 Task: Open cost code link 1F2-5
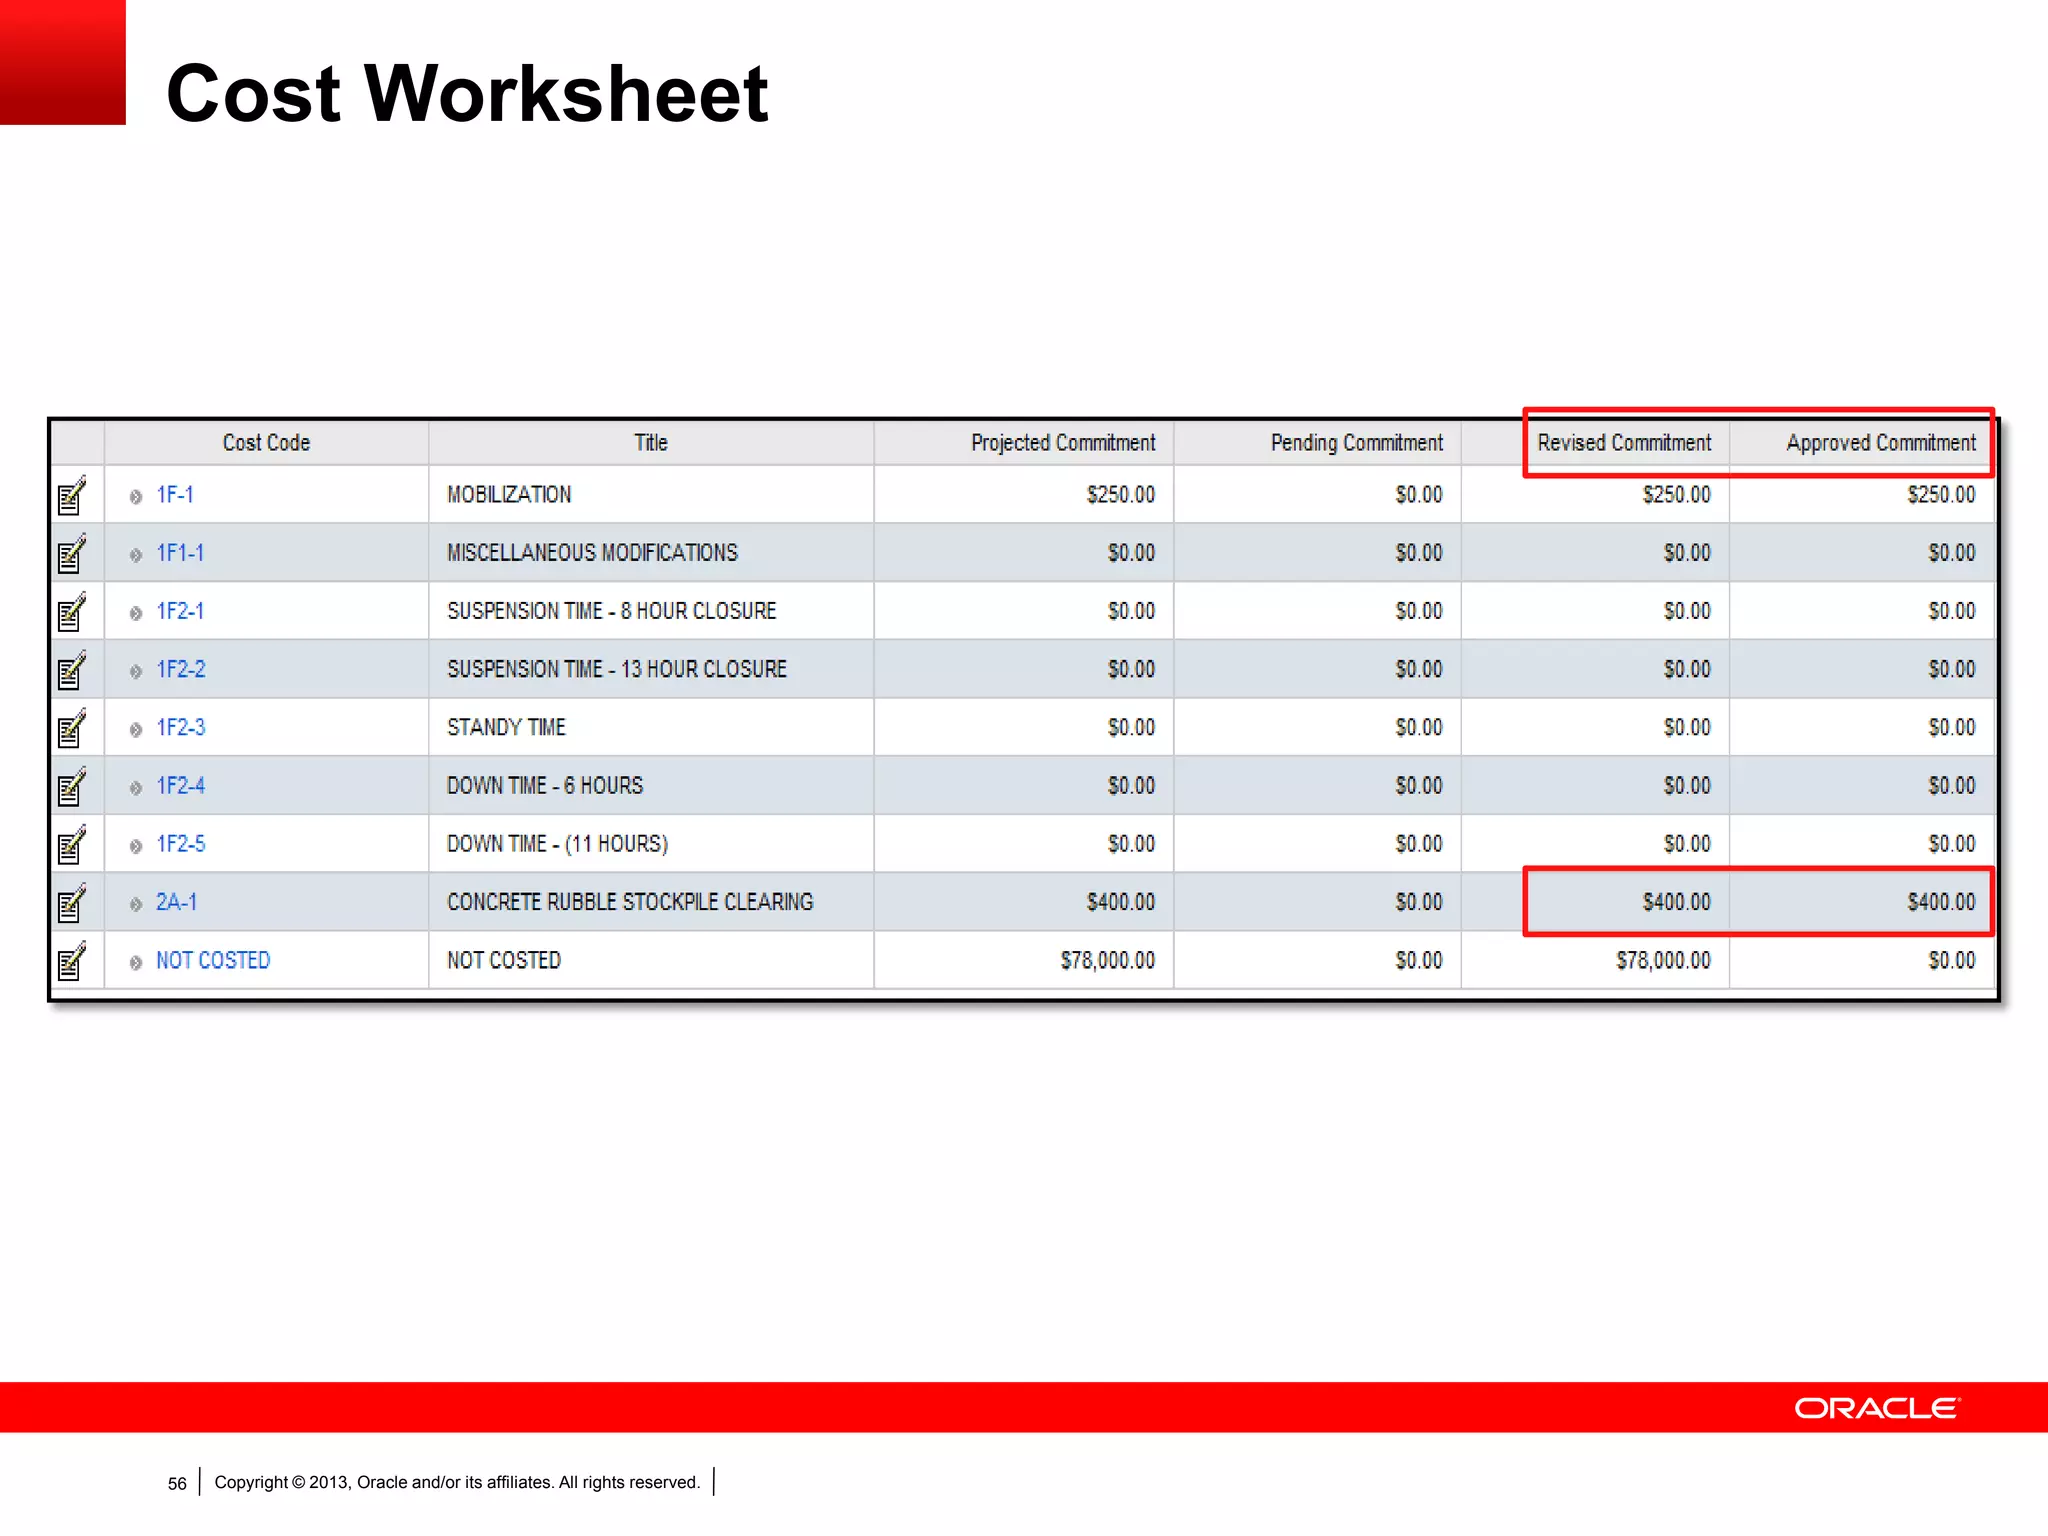[x=181, y=844]
